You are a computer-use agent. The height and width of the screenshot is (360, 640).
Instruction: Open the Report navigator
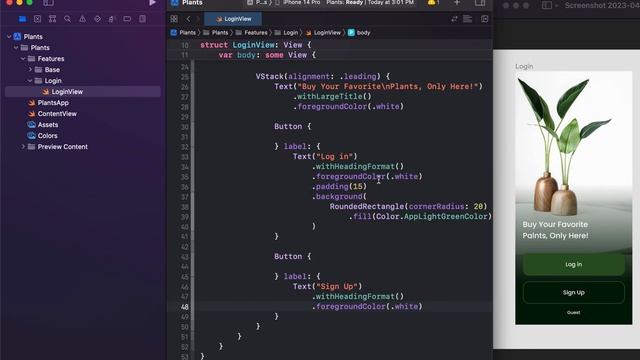(142, 19)
